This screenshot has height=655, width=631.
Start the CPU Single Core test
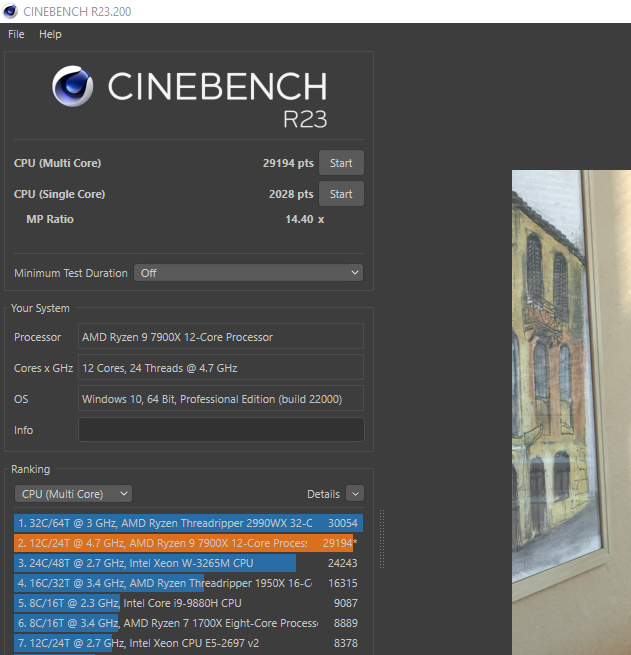pyautogui.click(x=341, y=194)
